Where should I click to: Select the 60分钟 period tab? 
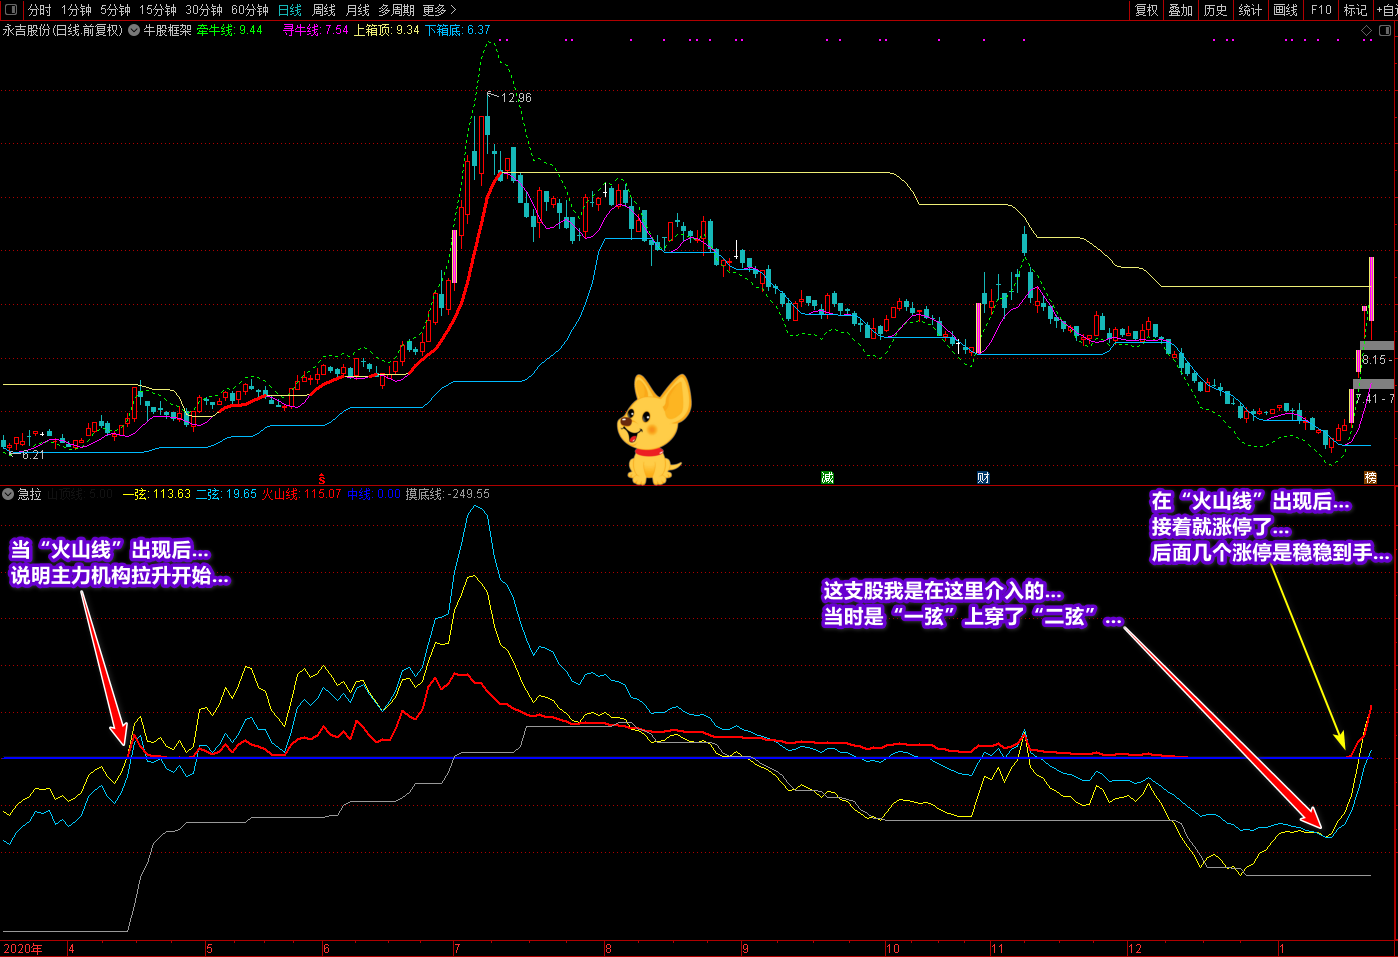pyautogui.click(x=249, y=10)
